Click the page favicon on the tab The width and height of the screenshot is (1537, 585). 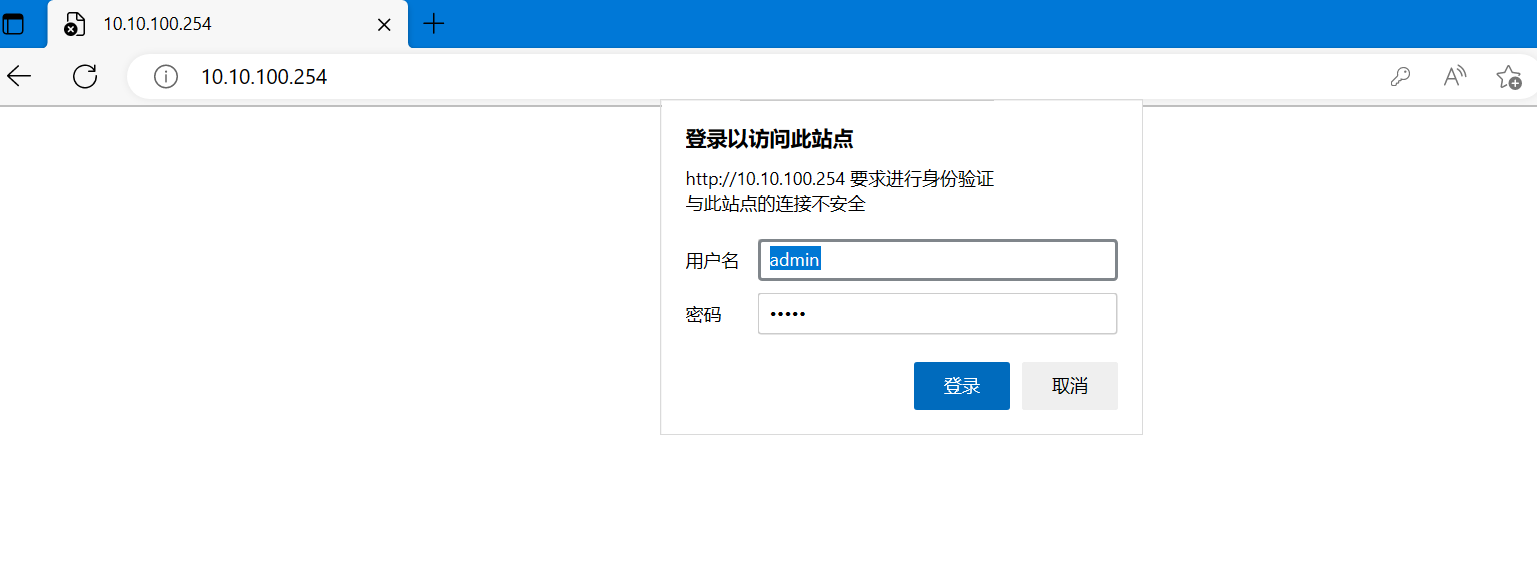coord(74,25)
